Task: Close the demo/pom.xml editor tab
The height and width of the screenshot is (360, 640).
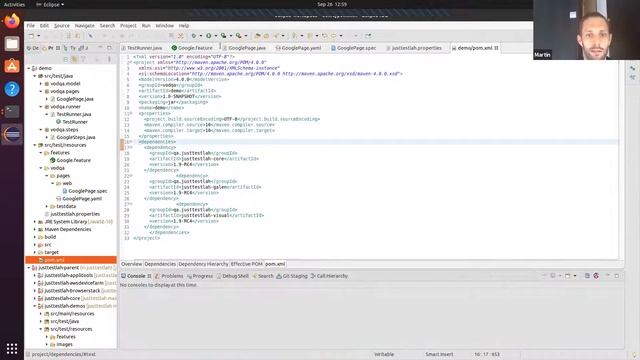Action: click(496, 48)
